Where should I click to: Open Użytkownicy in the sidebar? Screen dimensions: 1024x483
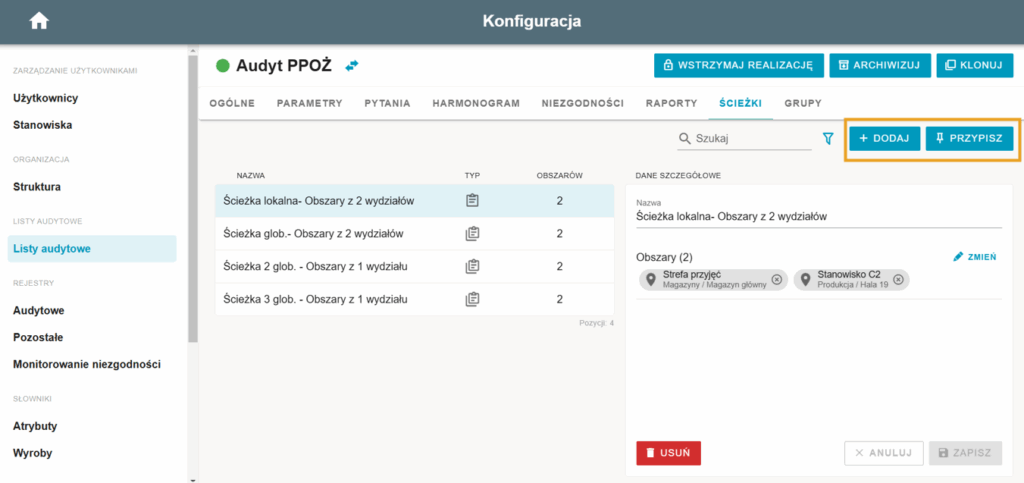(x=46, y=98)
